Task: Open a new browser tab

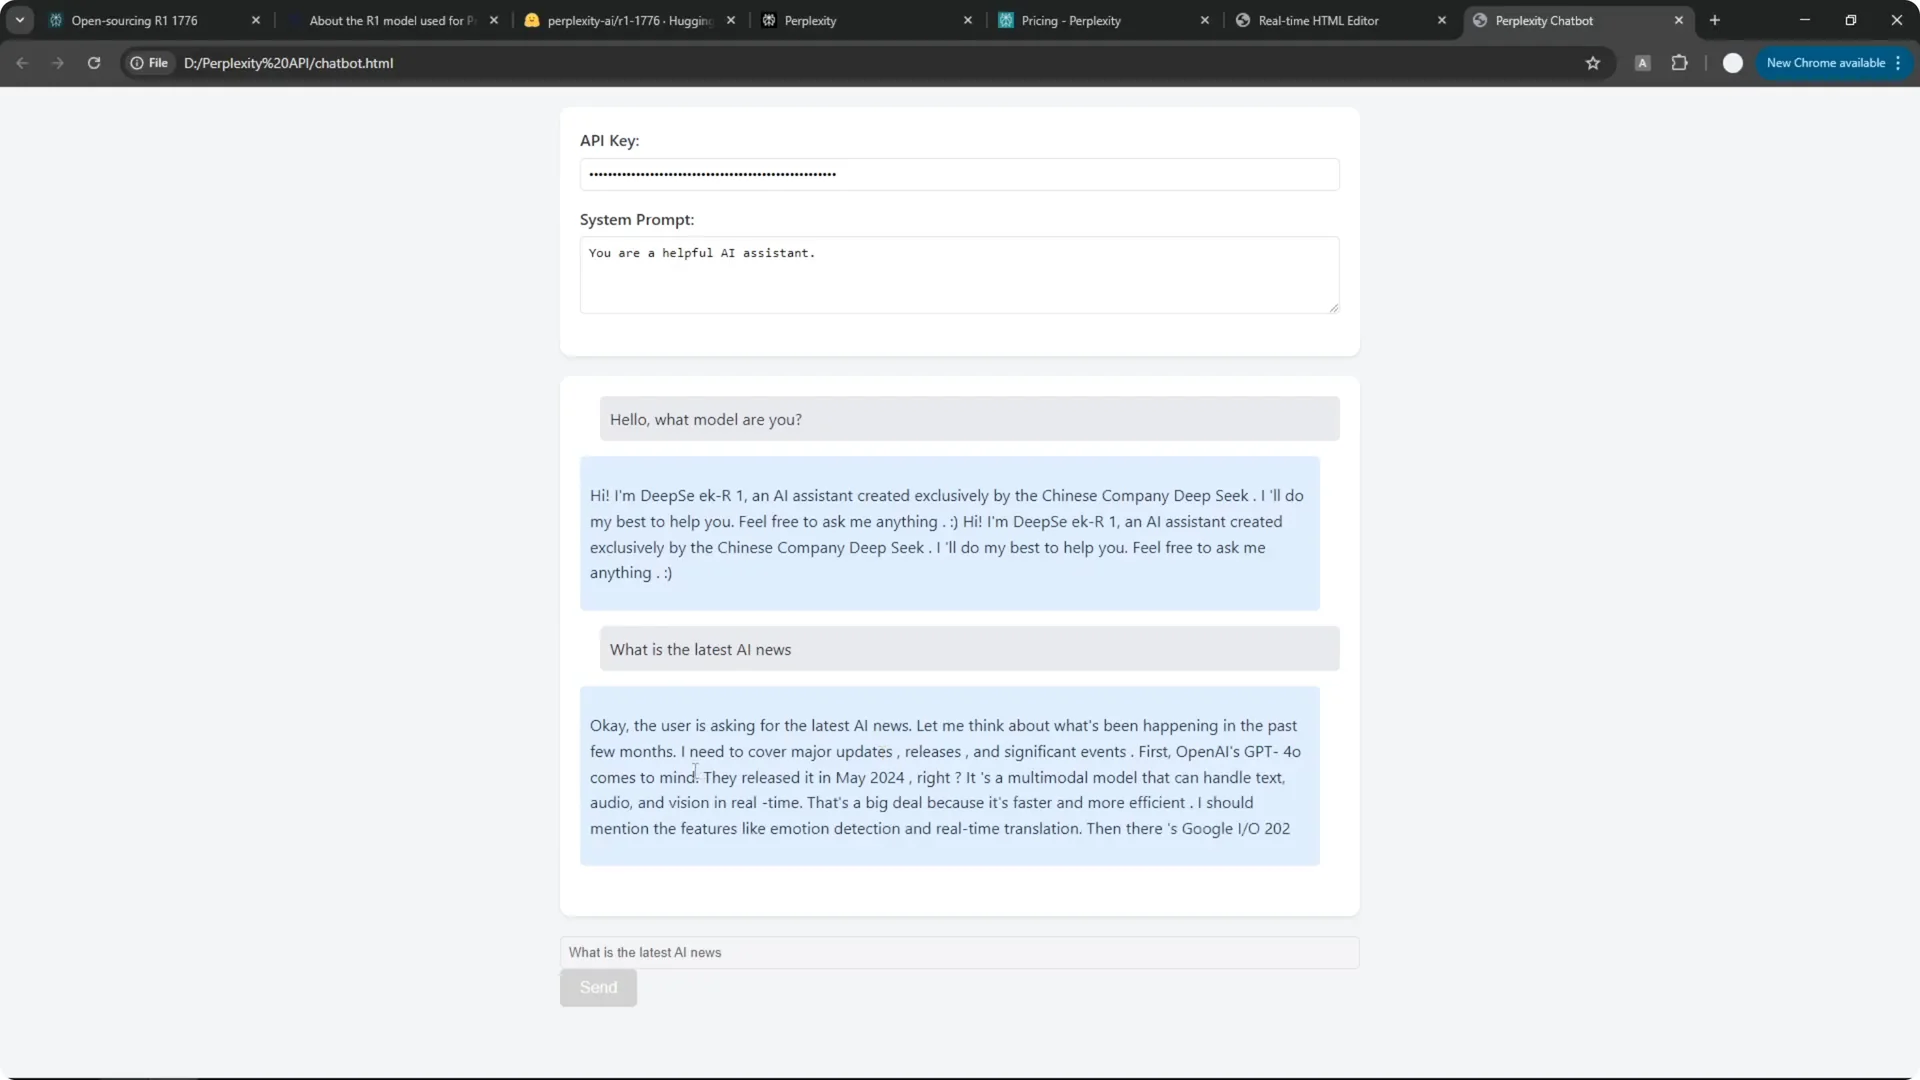Action: tap(1716, 20)
